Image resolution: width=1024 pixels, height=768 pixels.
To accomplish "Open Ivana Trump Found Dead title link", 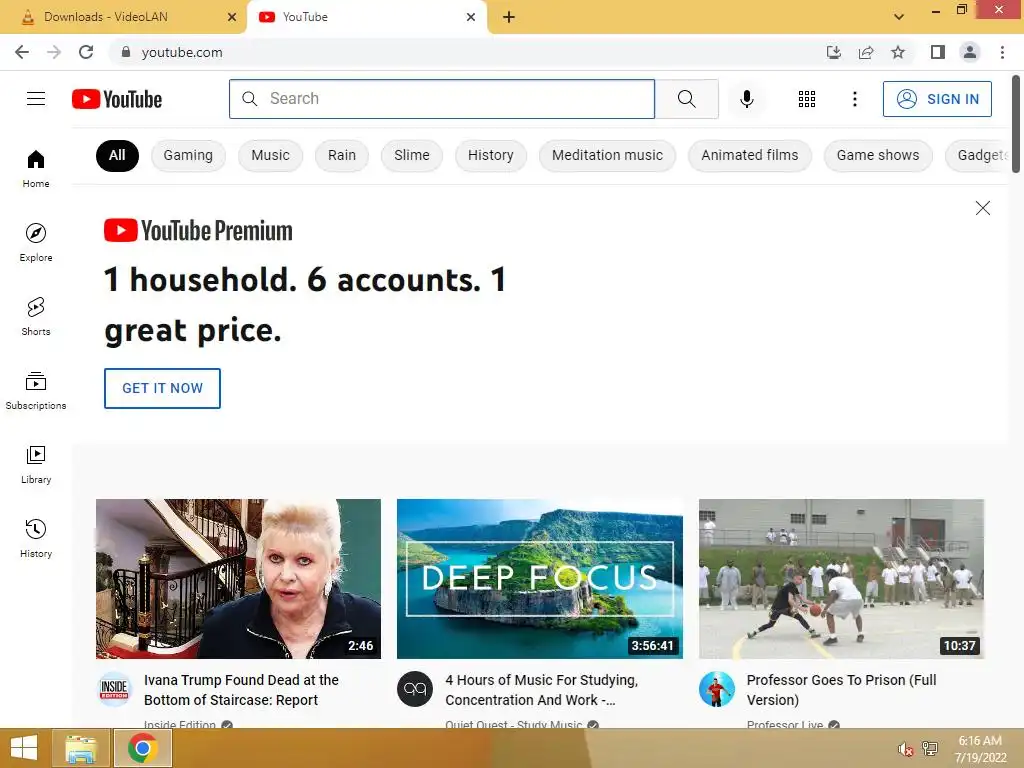I will (x=241, y=690).
